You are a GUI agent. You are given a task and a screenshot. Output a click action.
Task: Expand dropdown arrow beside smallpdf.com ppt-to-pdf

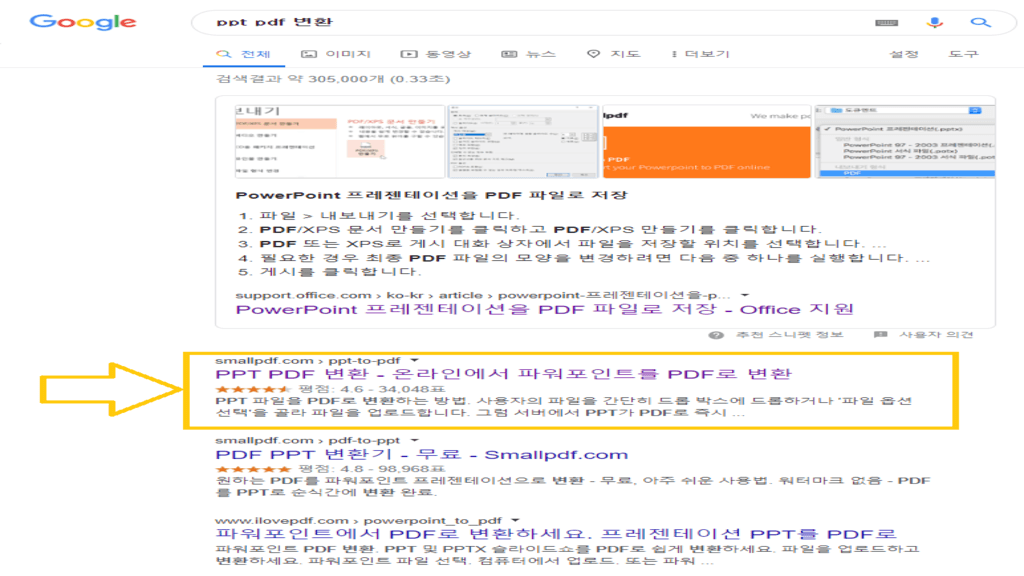click(x=415, y=360)
